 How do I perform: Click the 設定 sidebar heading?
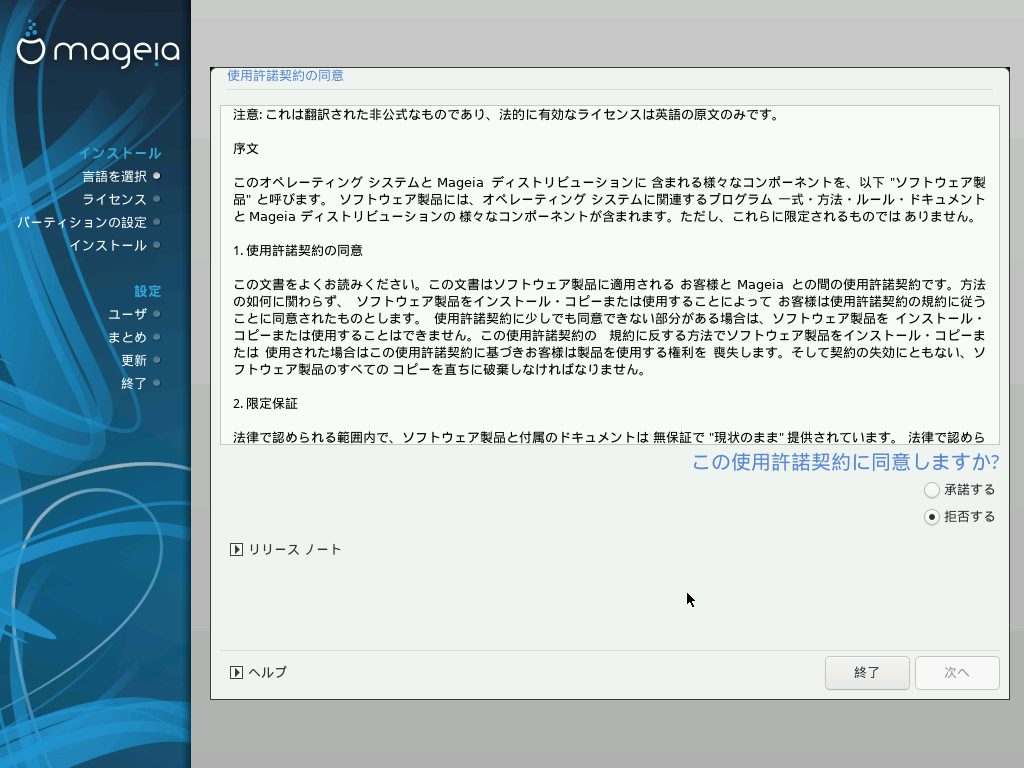coord(148,291)
